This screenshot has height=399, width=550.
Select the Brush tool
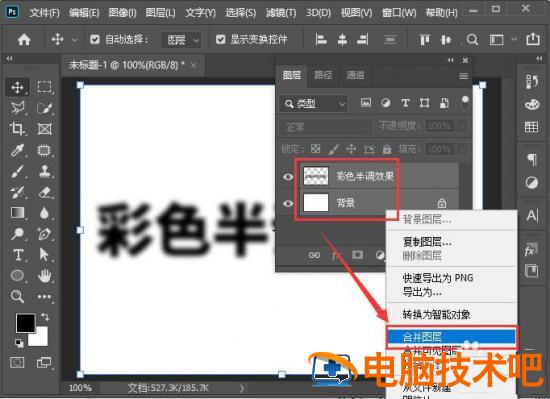coord(17,171)
